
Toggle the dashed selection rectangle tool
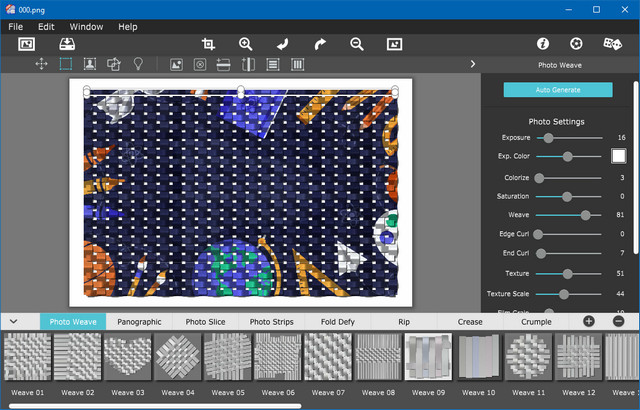[x=66, y=64]
